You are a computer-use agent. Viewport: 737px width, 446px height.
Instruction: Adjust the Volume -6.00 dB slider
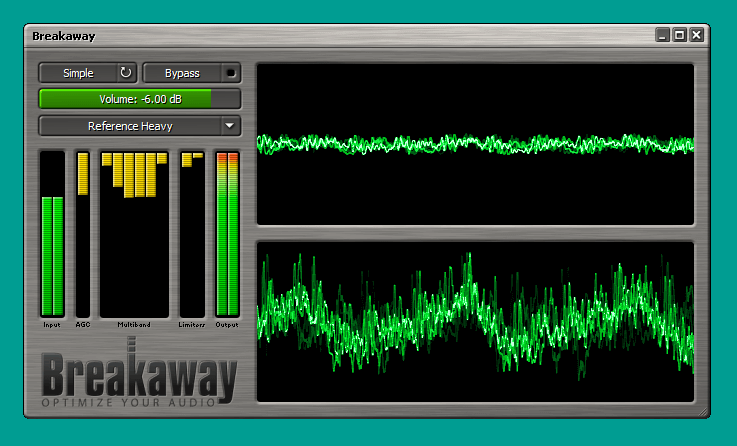coord(140,99)
